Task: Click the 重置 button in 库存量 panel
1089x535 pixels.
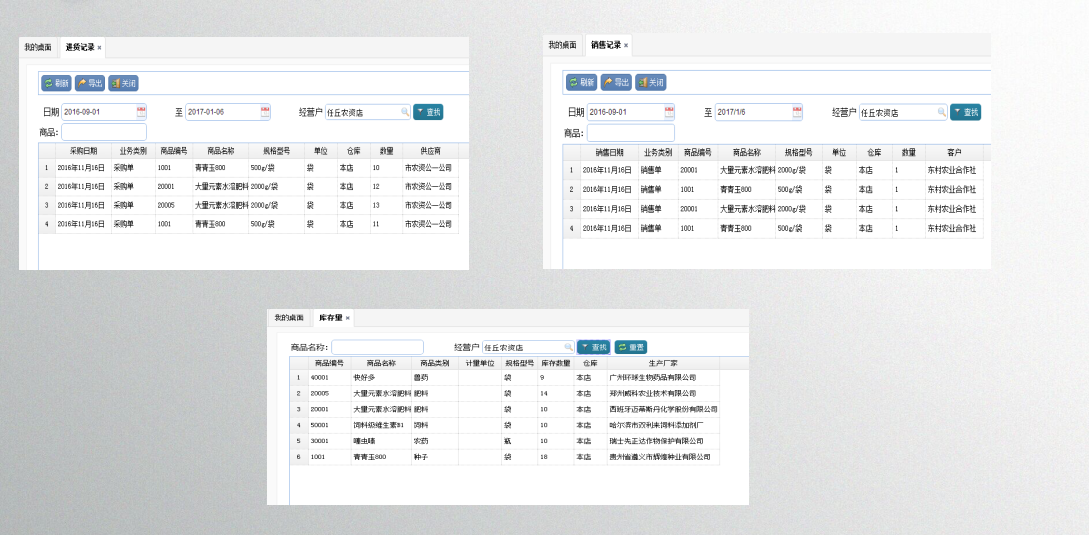Action: point(631,347)
